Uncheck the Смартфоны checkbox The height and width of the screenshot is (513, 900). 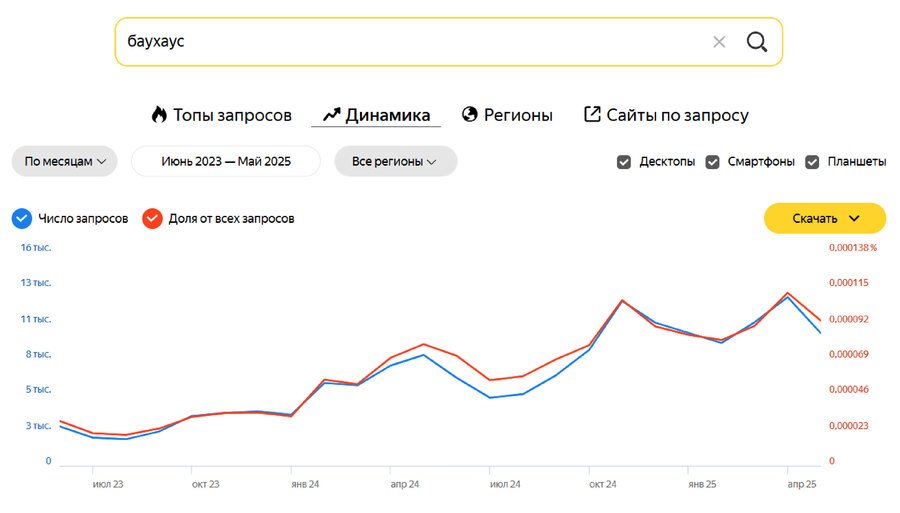713,162
